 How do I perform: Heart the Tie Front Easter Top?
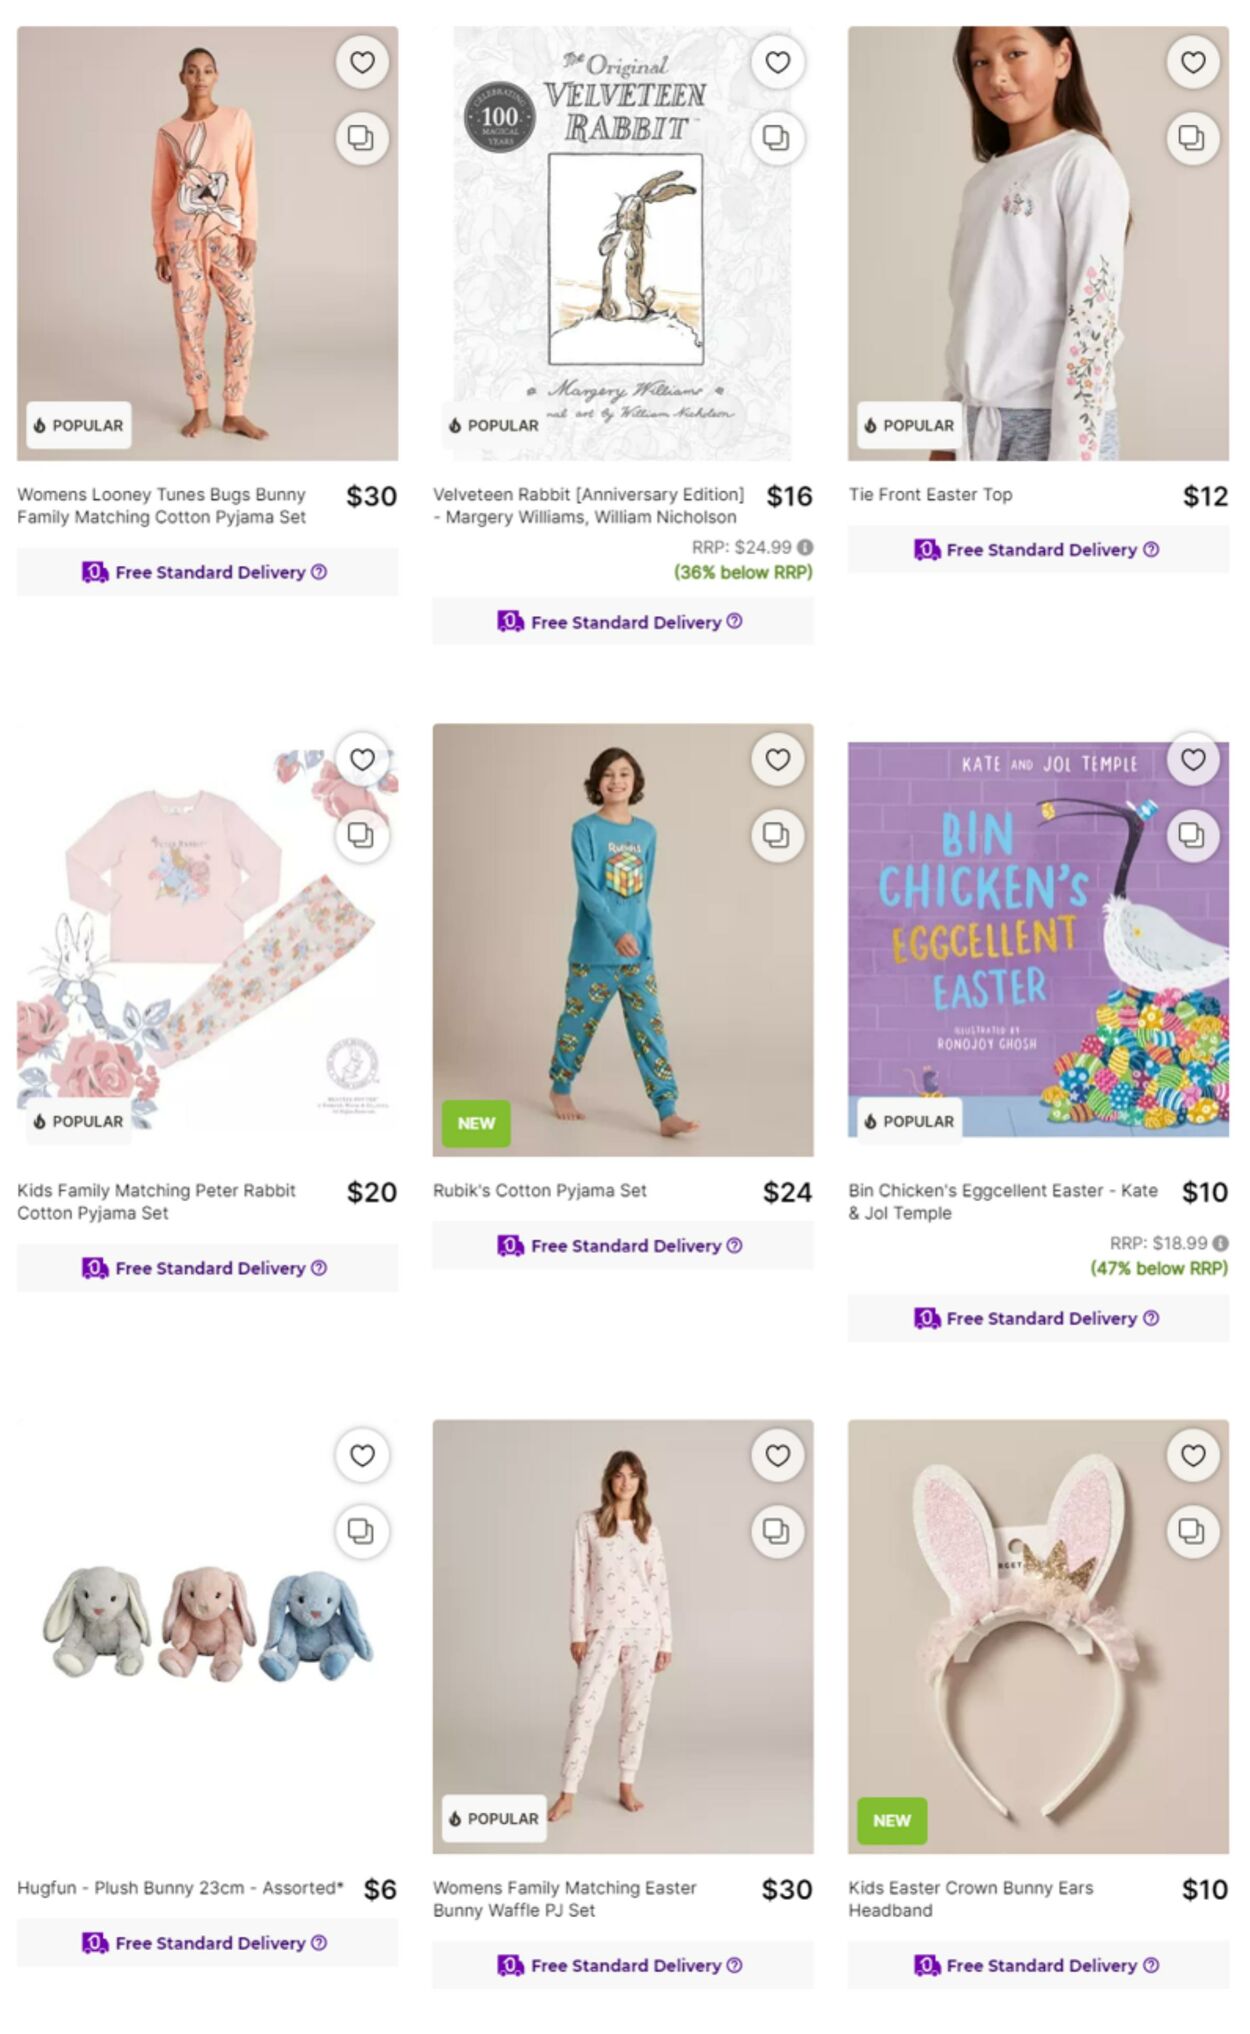point(1193,62)
